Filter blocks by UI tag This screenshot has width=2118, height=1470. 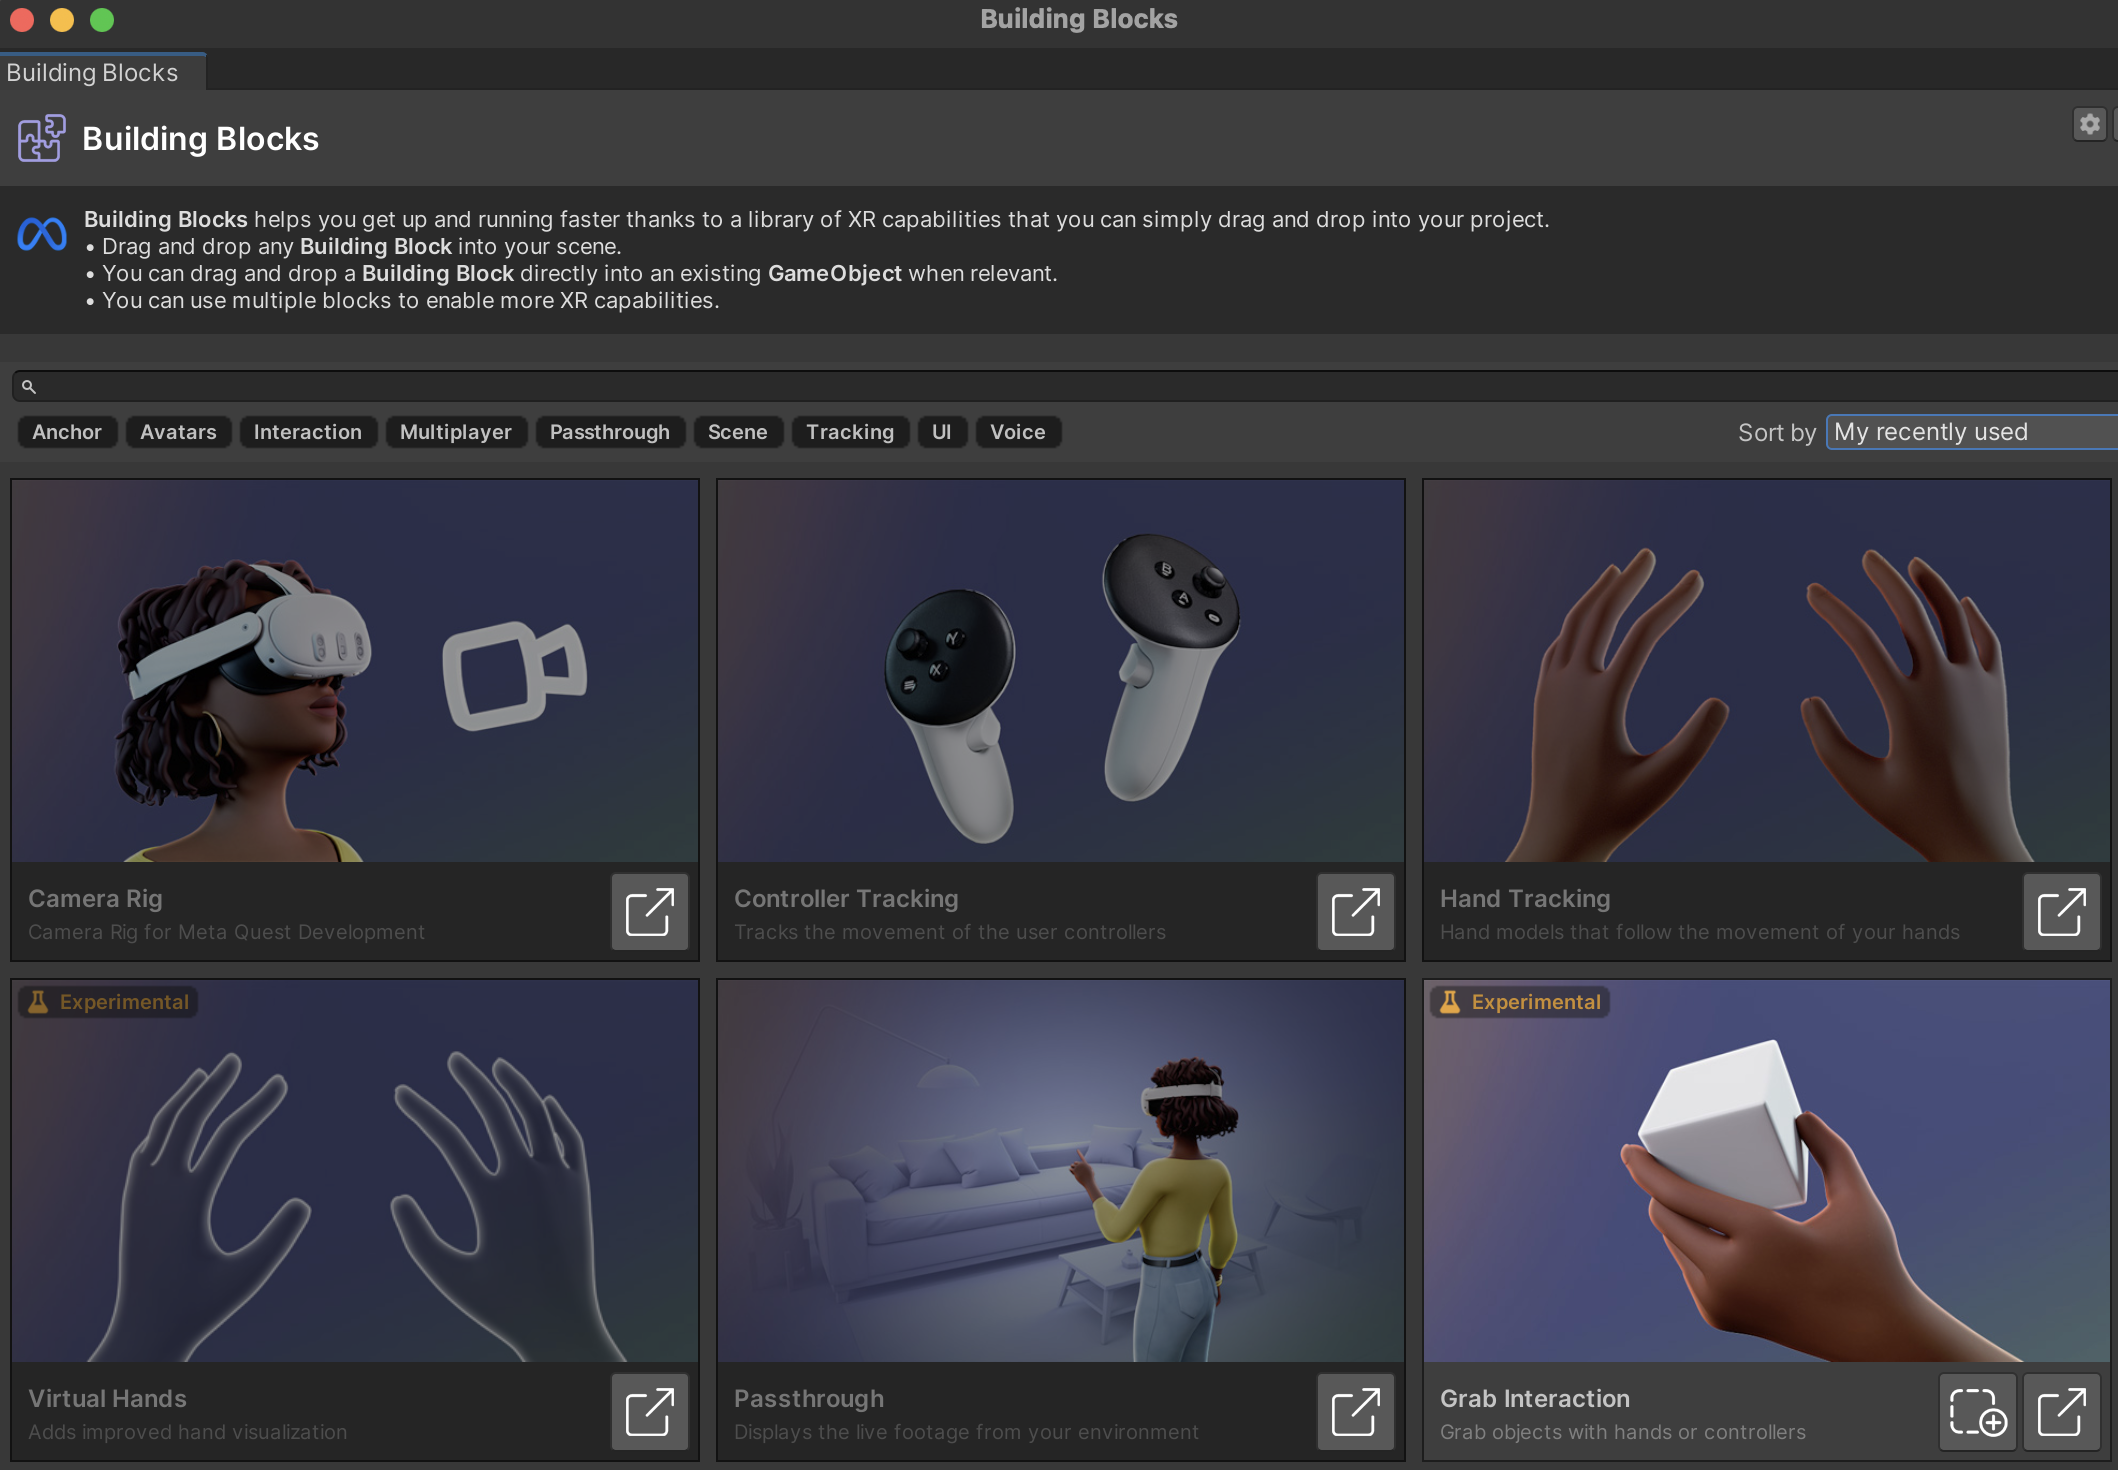tap(941, 432)
